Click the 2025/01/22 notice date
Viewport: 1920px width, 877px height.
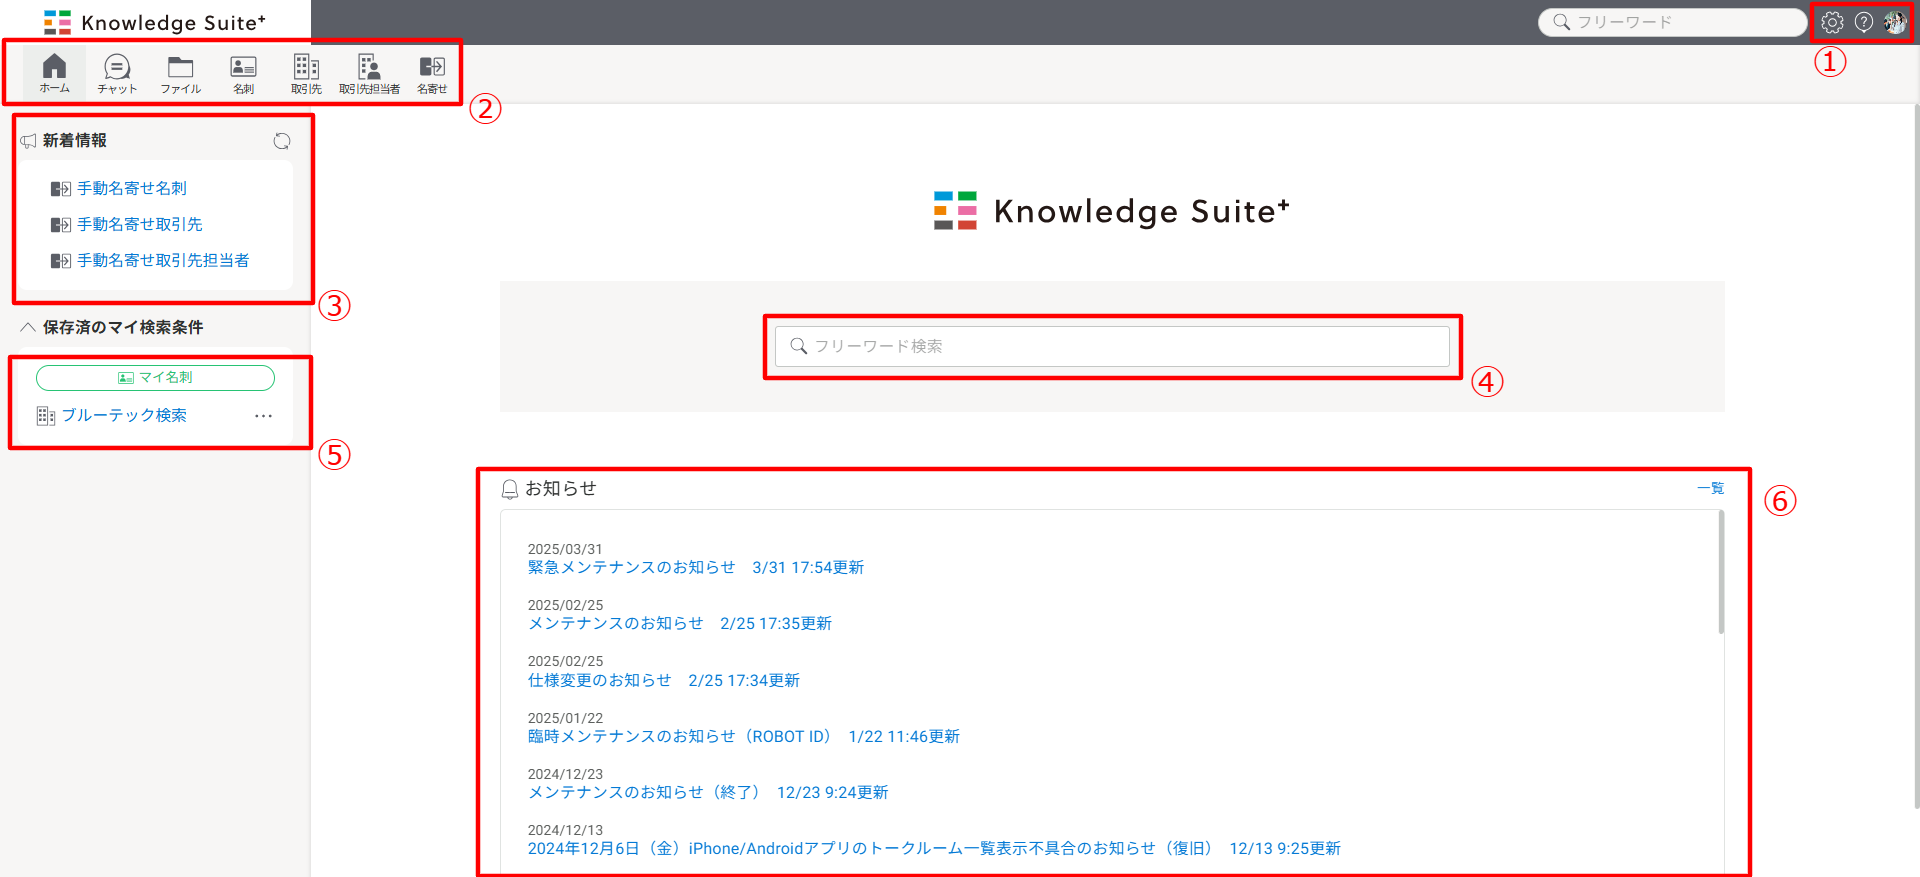(x=565, y=718)
